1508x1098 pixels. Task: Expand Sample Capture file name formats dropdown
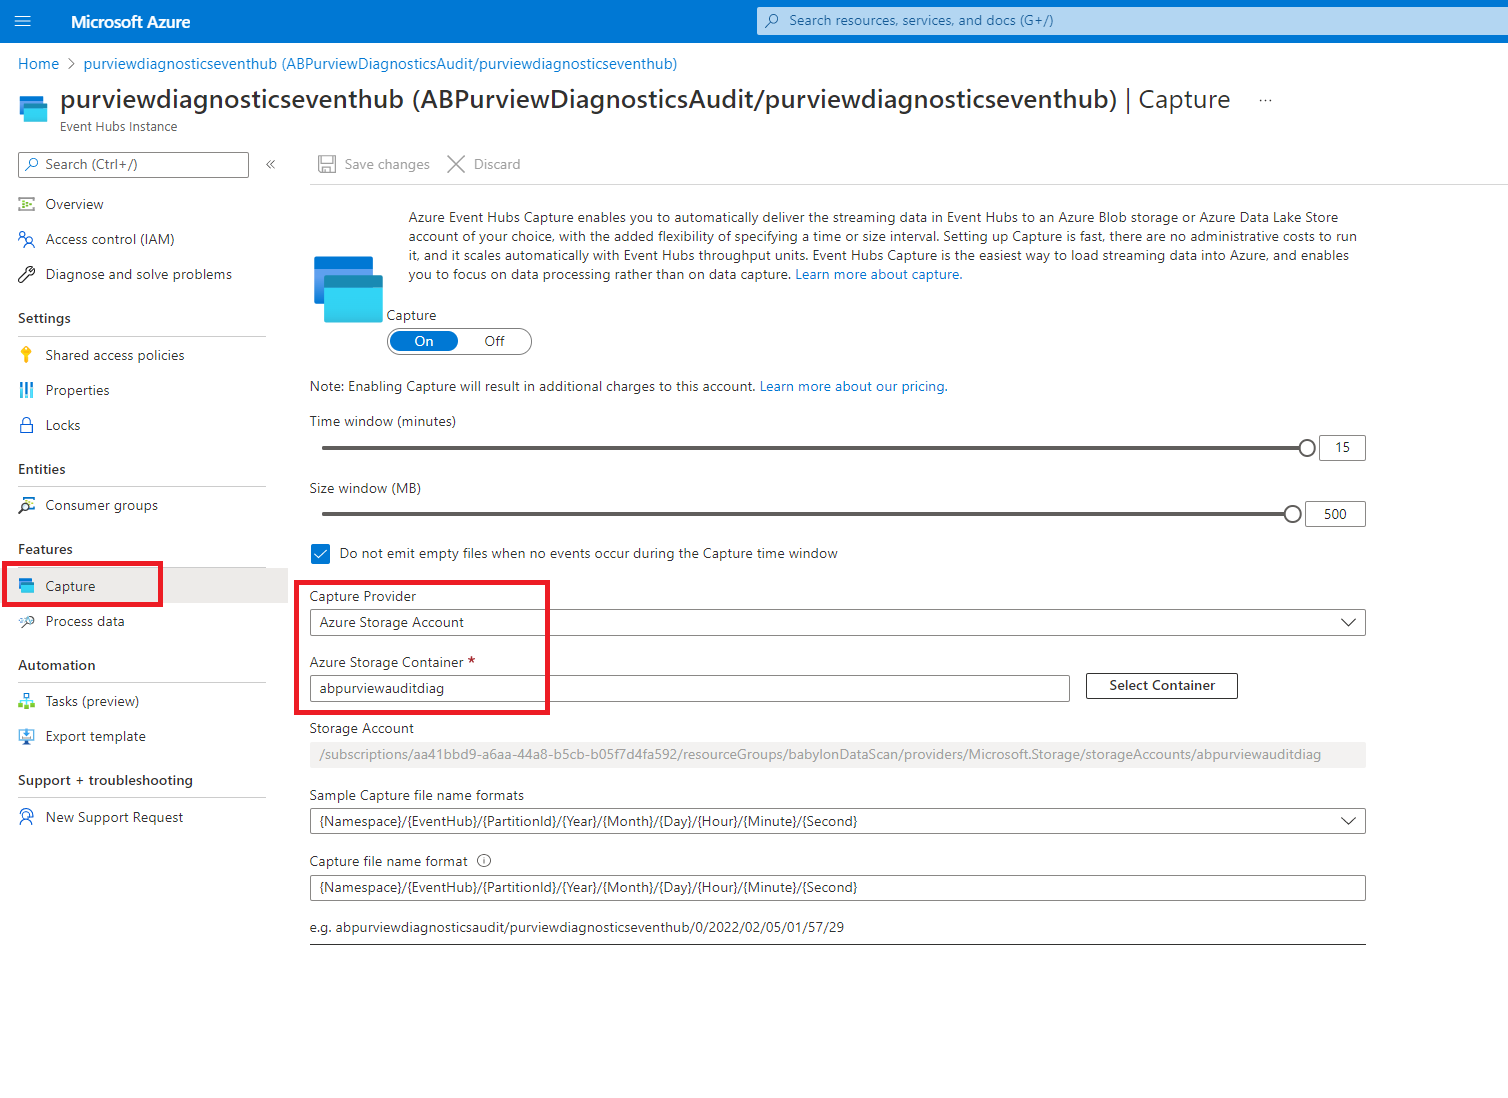coord(837,821)
